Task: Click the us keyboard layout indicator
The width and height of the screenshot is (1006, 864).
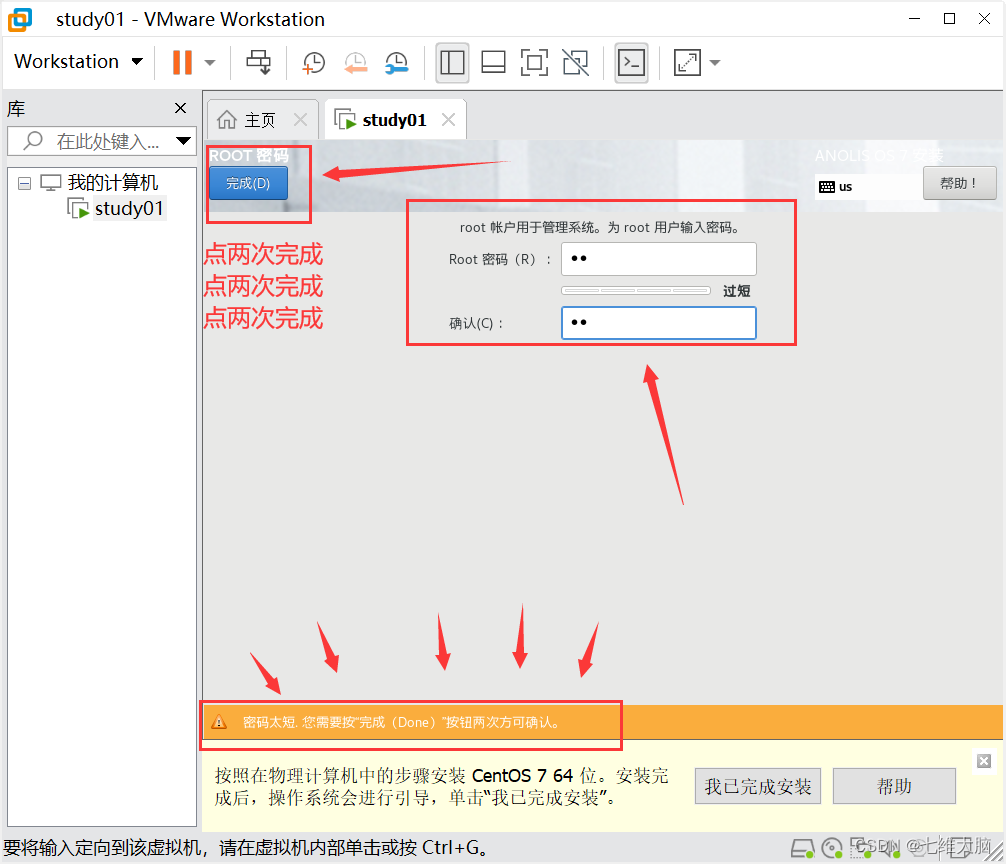Action: 836,187
